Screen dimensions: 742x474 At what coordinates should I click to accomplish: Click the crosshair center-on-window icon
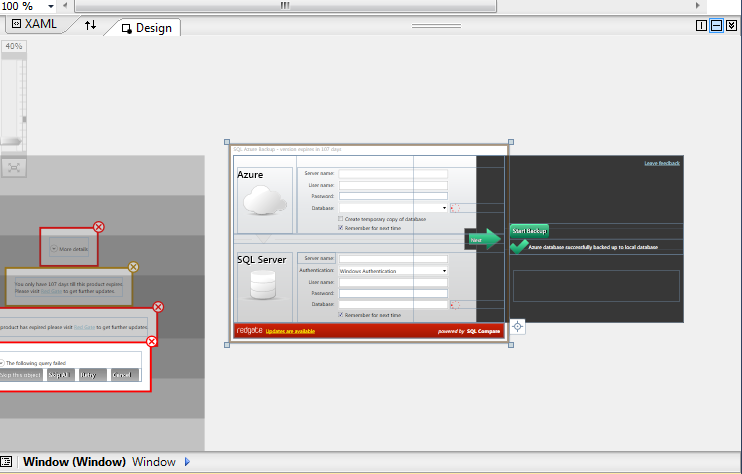(518, 326)
